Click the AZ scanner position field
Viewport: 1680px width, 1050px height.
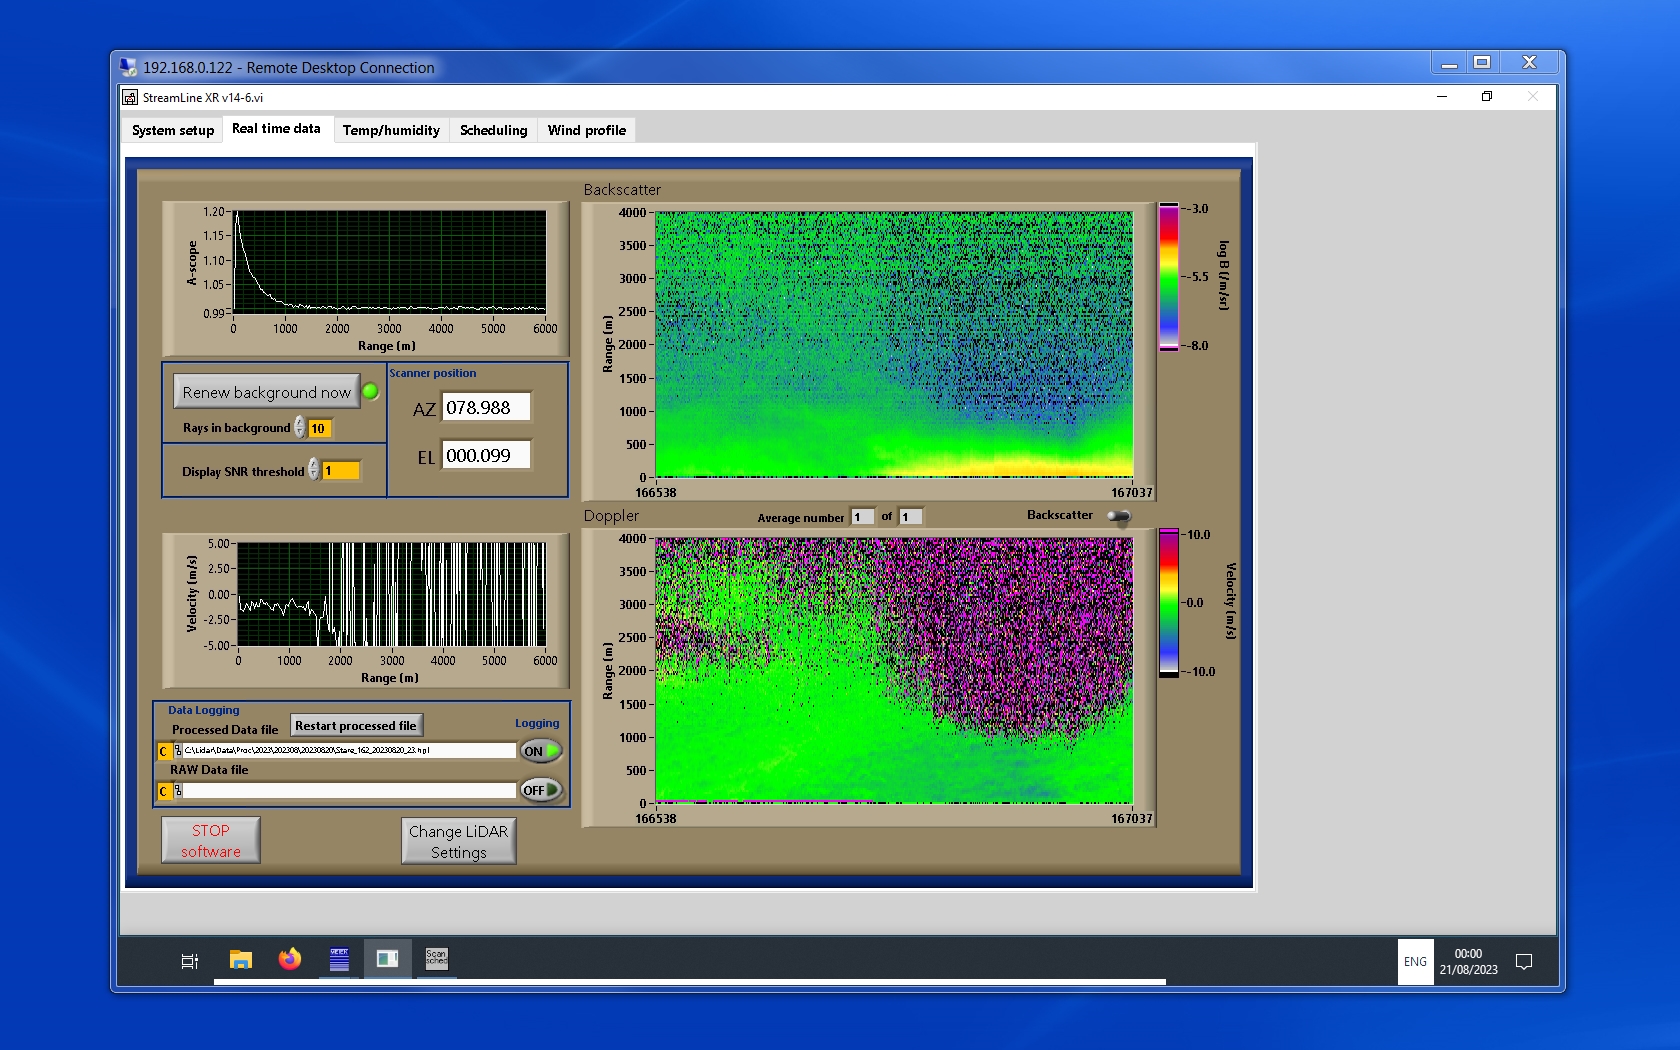[486, 408]
